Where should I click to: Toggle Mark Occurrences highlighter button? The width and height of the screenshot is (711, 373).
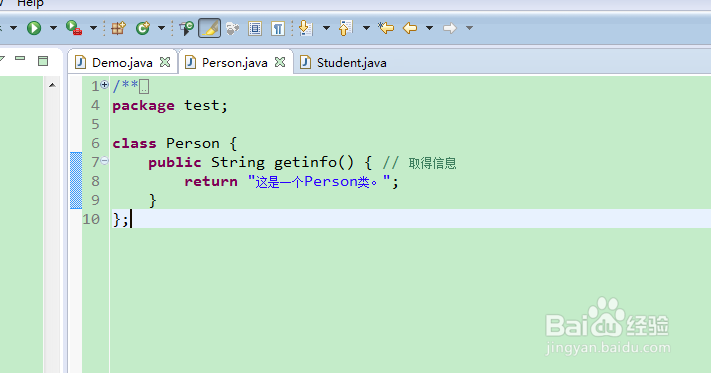209,28
